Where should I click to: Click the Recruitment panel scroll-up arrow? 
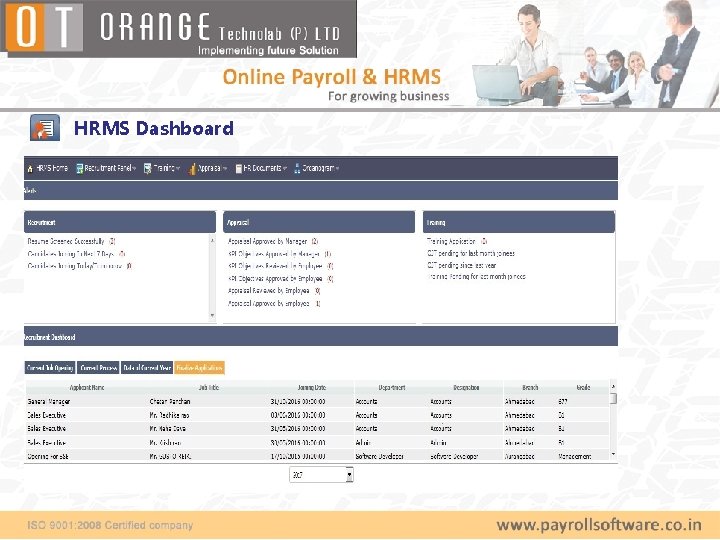click(212, 241)
